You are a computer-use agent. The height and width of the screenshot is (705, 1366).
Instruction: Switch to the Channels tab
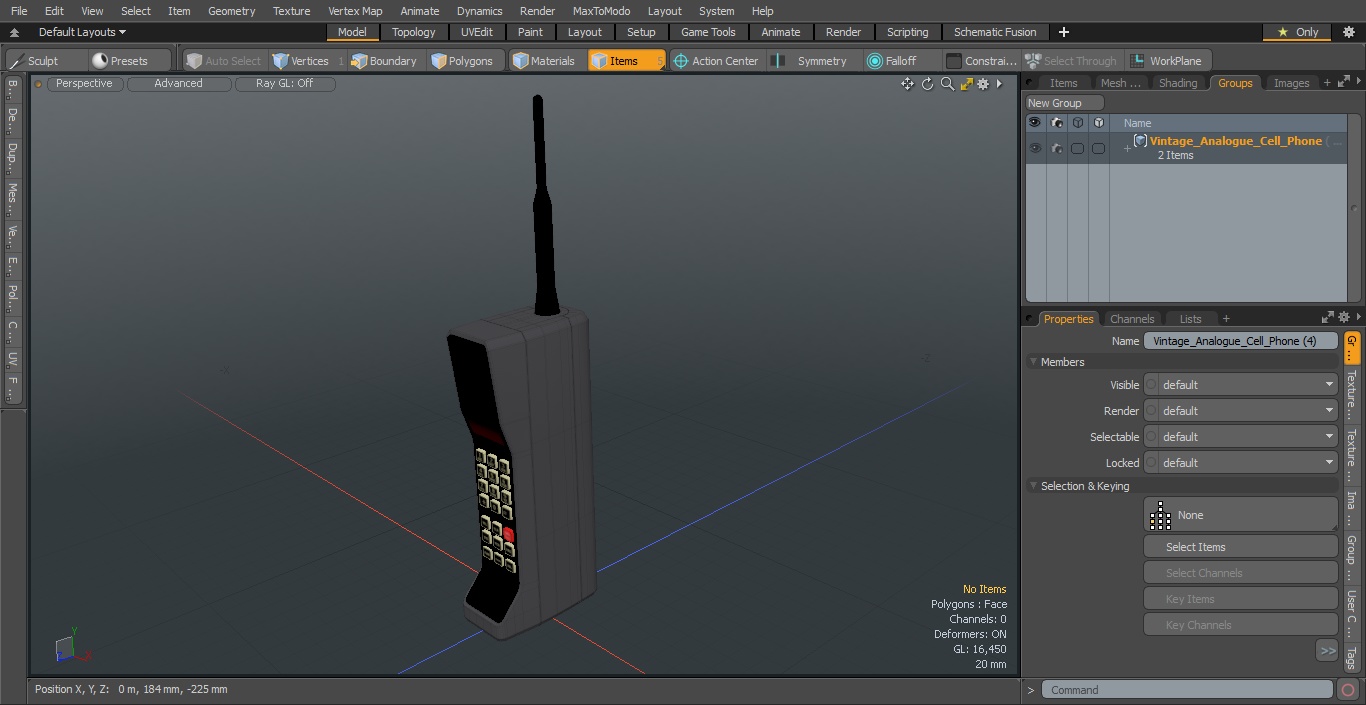tap(1132, 319)
